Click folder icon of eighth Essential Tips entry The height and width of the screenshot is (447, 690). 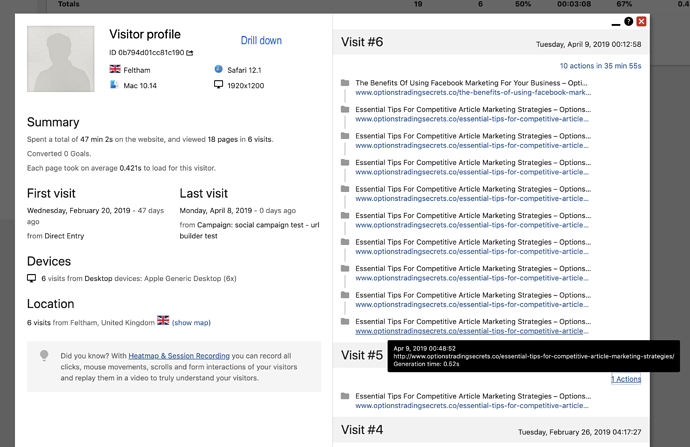[x=345, y=295]
